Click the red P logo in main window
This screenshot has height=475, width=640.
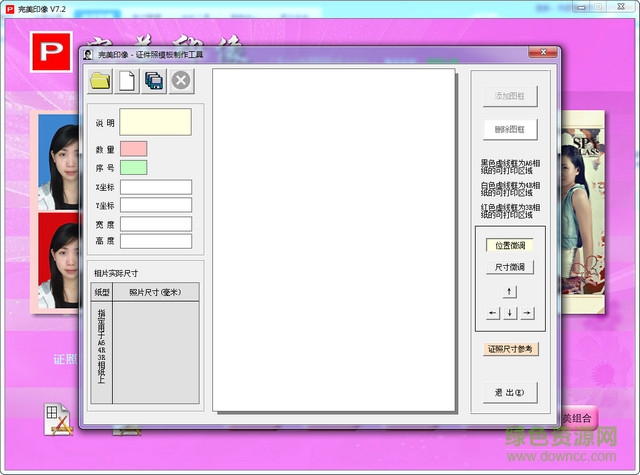[51, 52]
